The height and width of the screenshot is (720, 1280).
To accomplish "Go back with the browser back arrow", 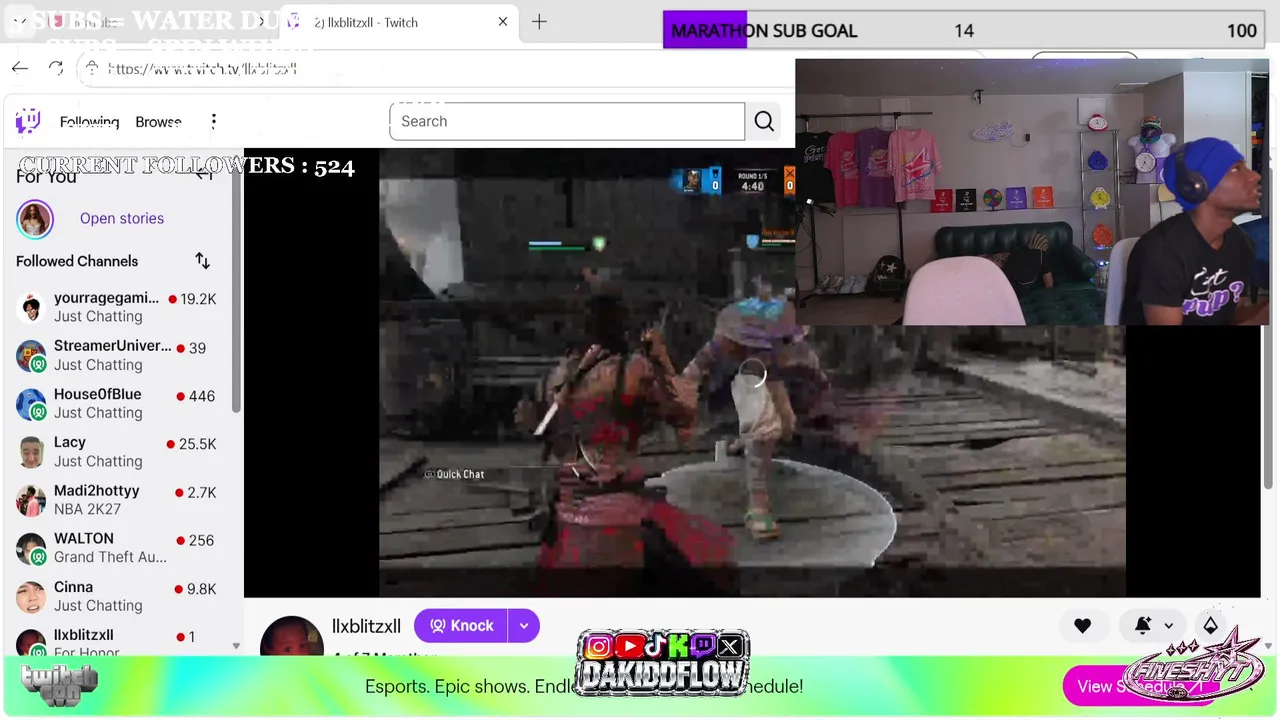I will tap(20, 68).
